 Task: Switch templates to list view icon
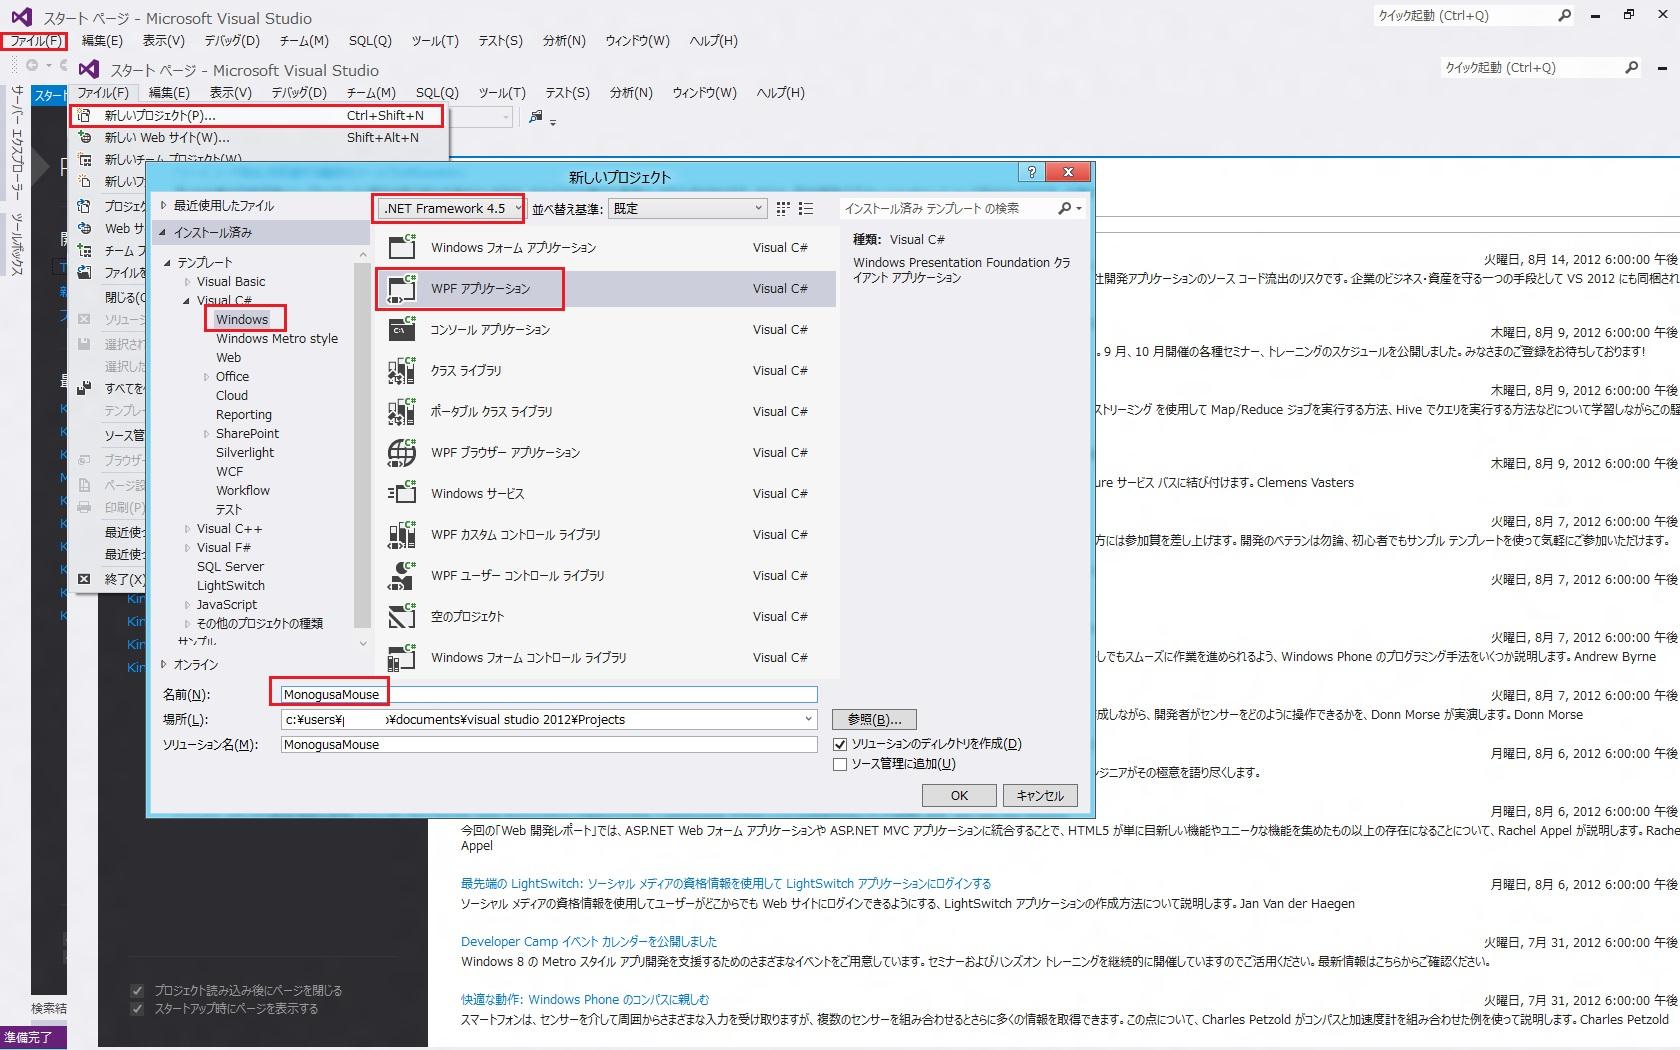click(806, 208)
